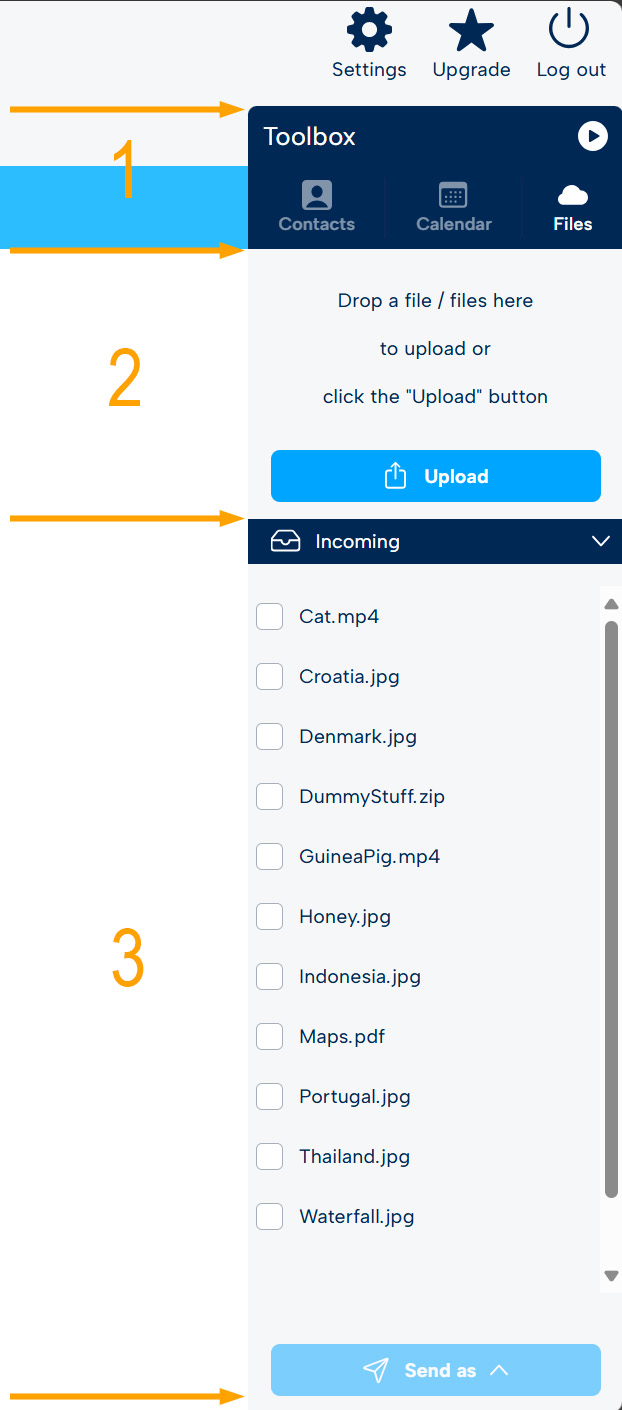Screen dimensions: 622x1410
Task: Click the Log out power icon
Action: pyautogui.click(x=570, y=31)
